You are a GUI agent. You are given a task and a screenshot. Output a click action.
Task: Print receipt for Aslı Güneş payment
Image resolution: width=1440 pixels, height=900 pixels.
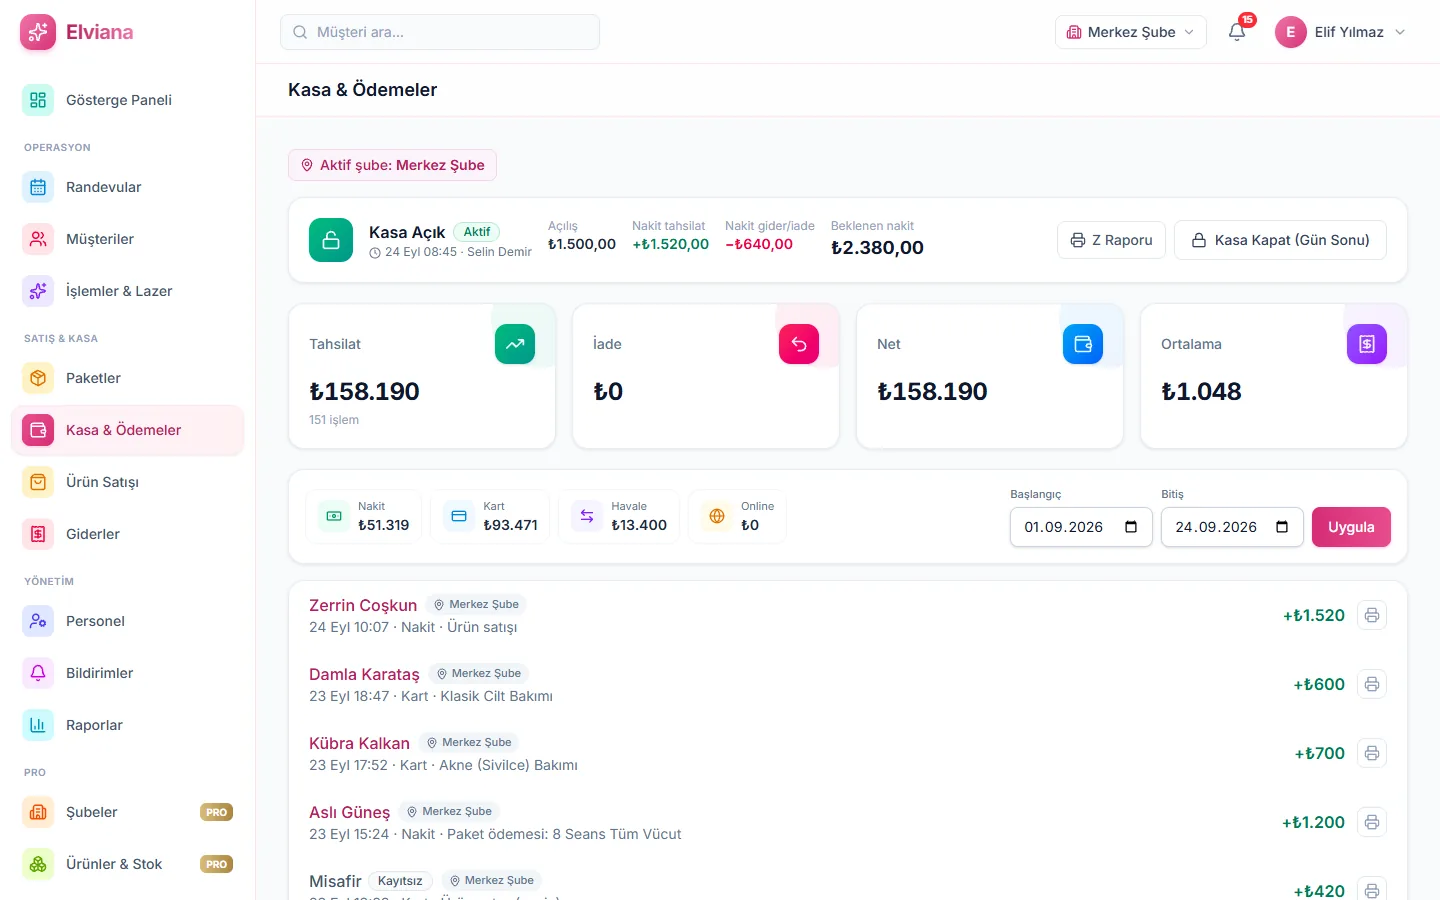(1372, 822)
